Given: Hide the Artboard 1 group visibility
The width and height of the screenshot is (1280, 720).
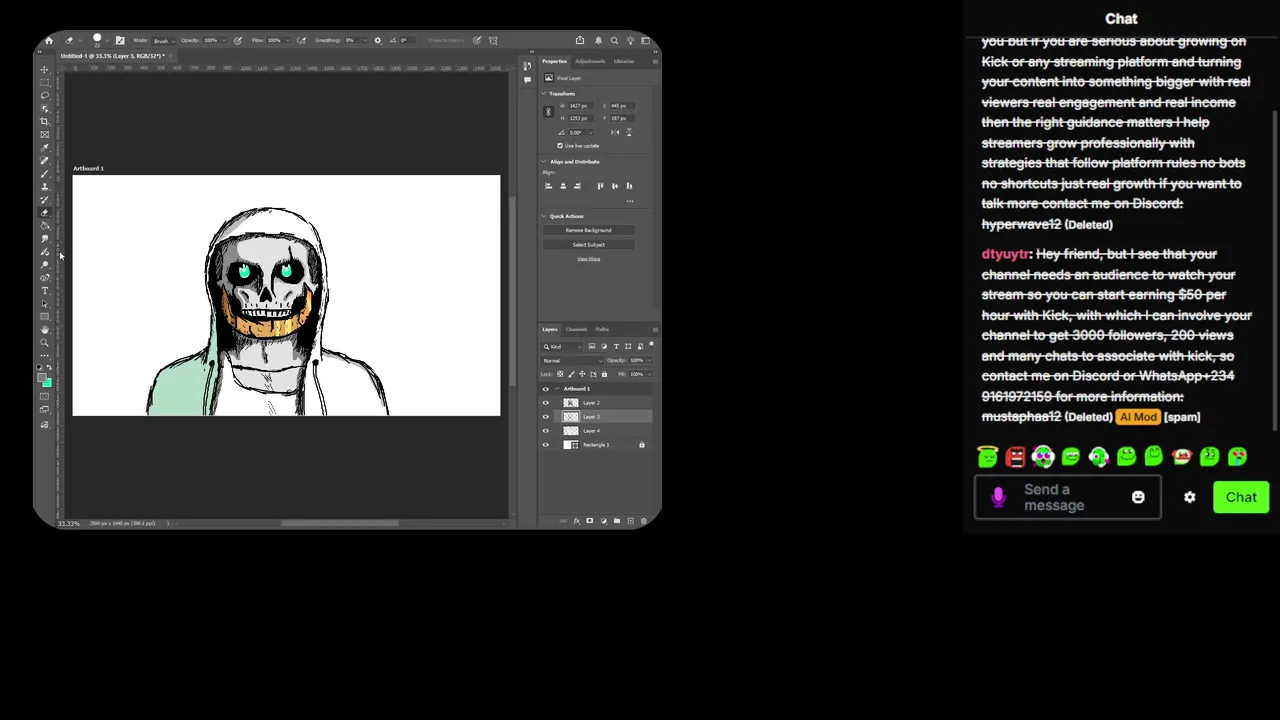Looking at the screenshot, I should coord(546,389).
